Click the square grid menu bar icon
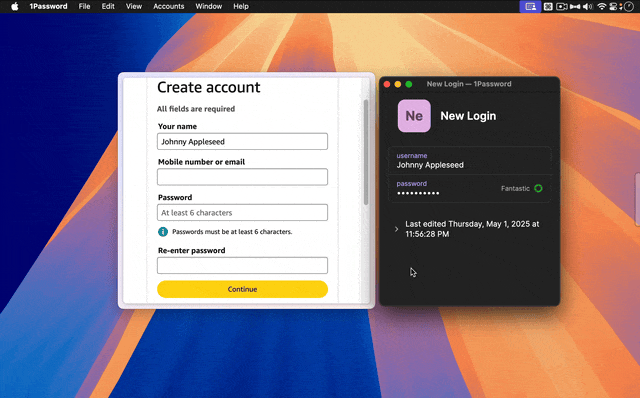640x398 pixels. [548, 7]
